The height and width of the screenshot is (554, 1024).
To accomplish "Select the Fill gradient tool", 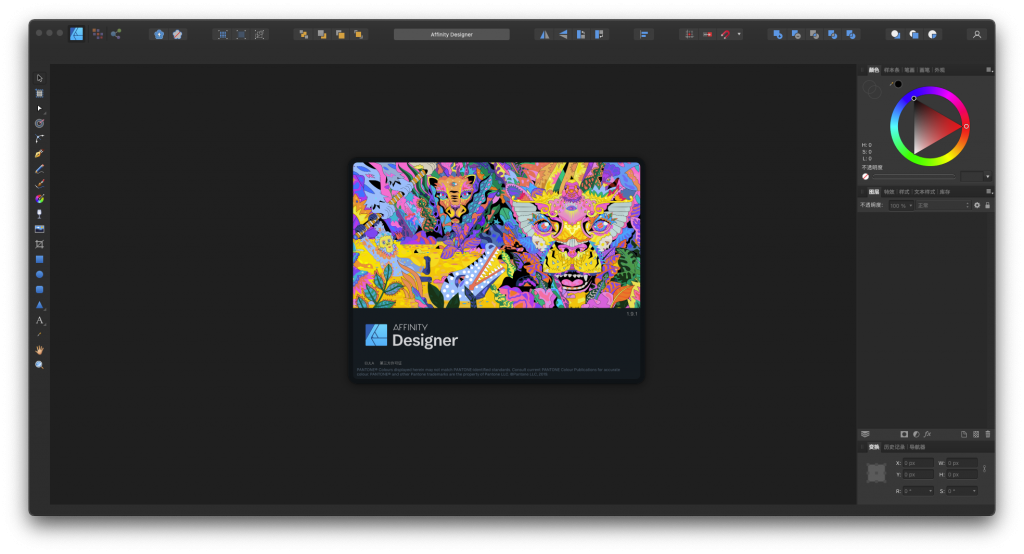I will point(39,199).
